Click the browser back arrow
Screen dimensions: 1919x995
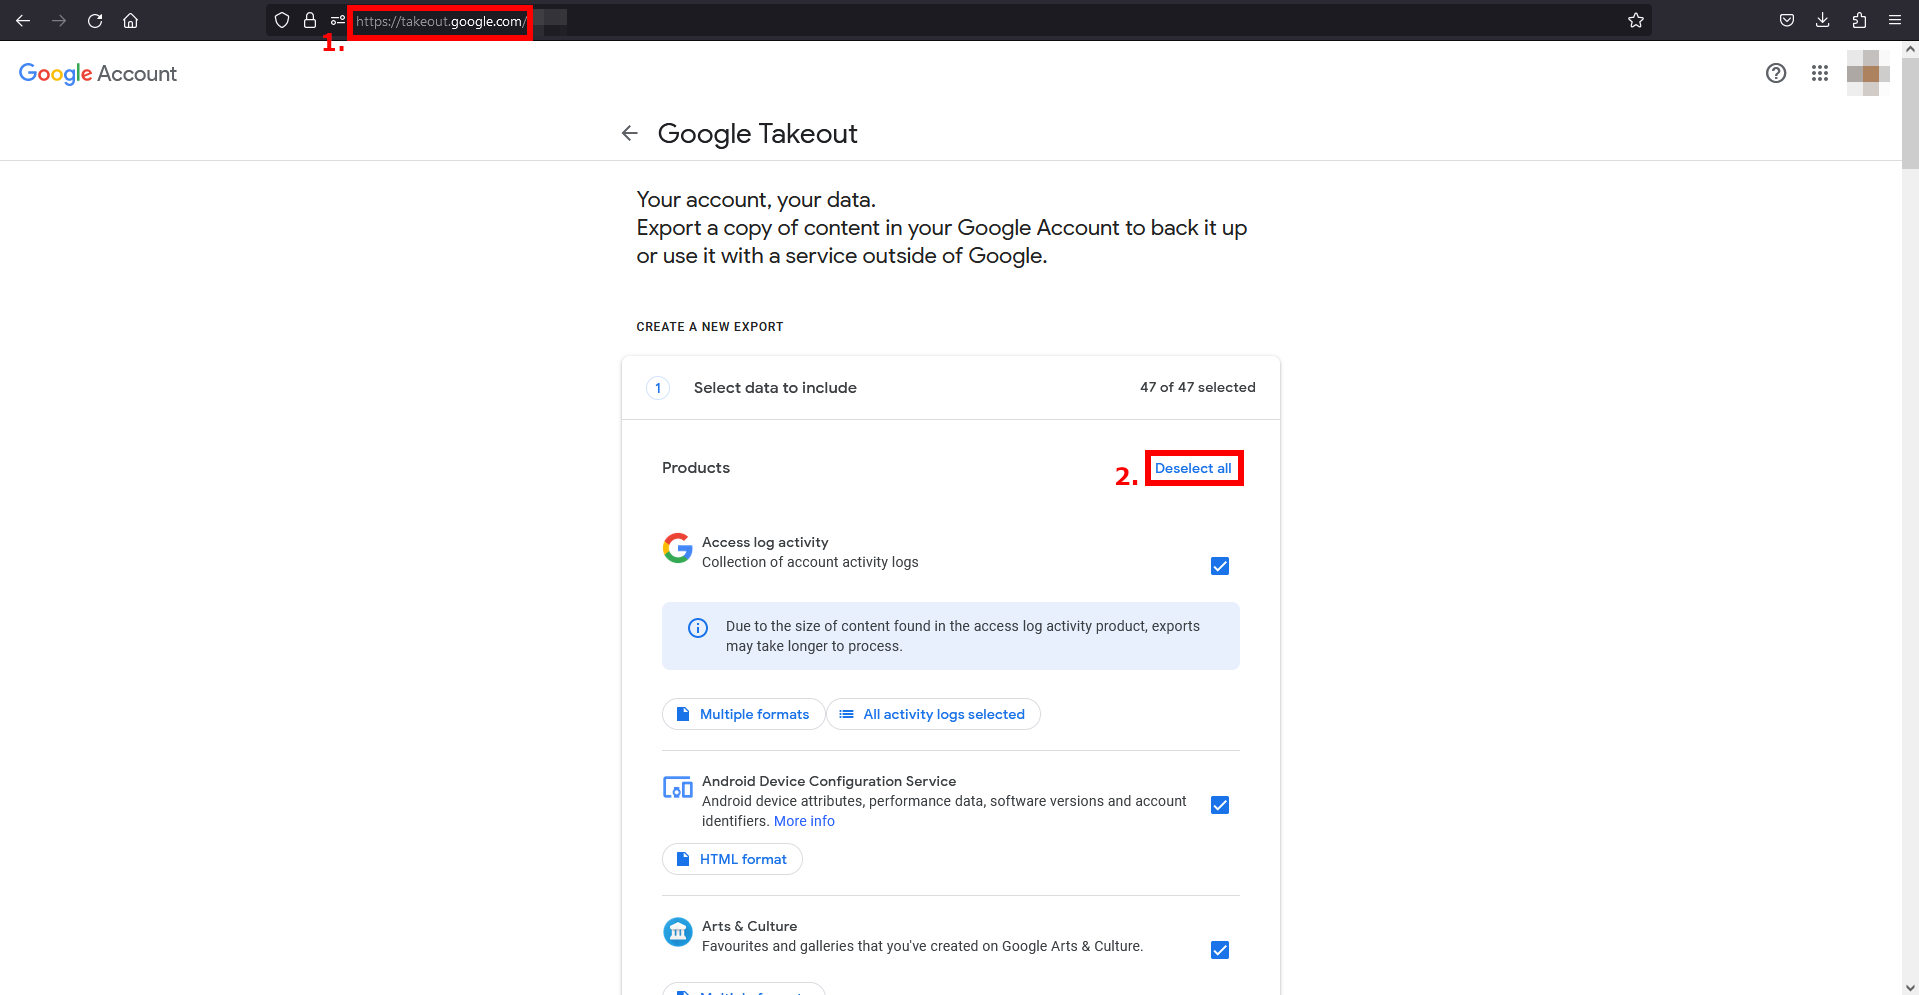(23, 20)
